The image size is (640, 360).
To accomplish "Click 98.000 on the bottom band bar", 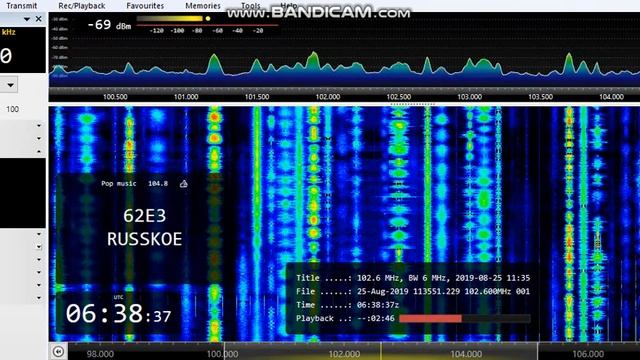I will pos(100,354).
